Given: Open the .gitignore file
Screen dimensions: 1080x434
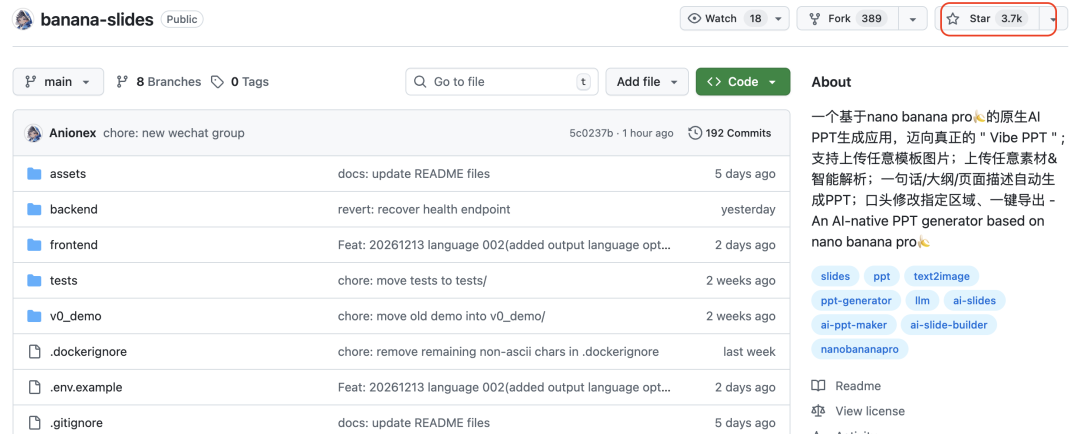Looking at the screenshot, I should (76, 423).
